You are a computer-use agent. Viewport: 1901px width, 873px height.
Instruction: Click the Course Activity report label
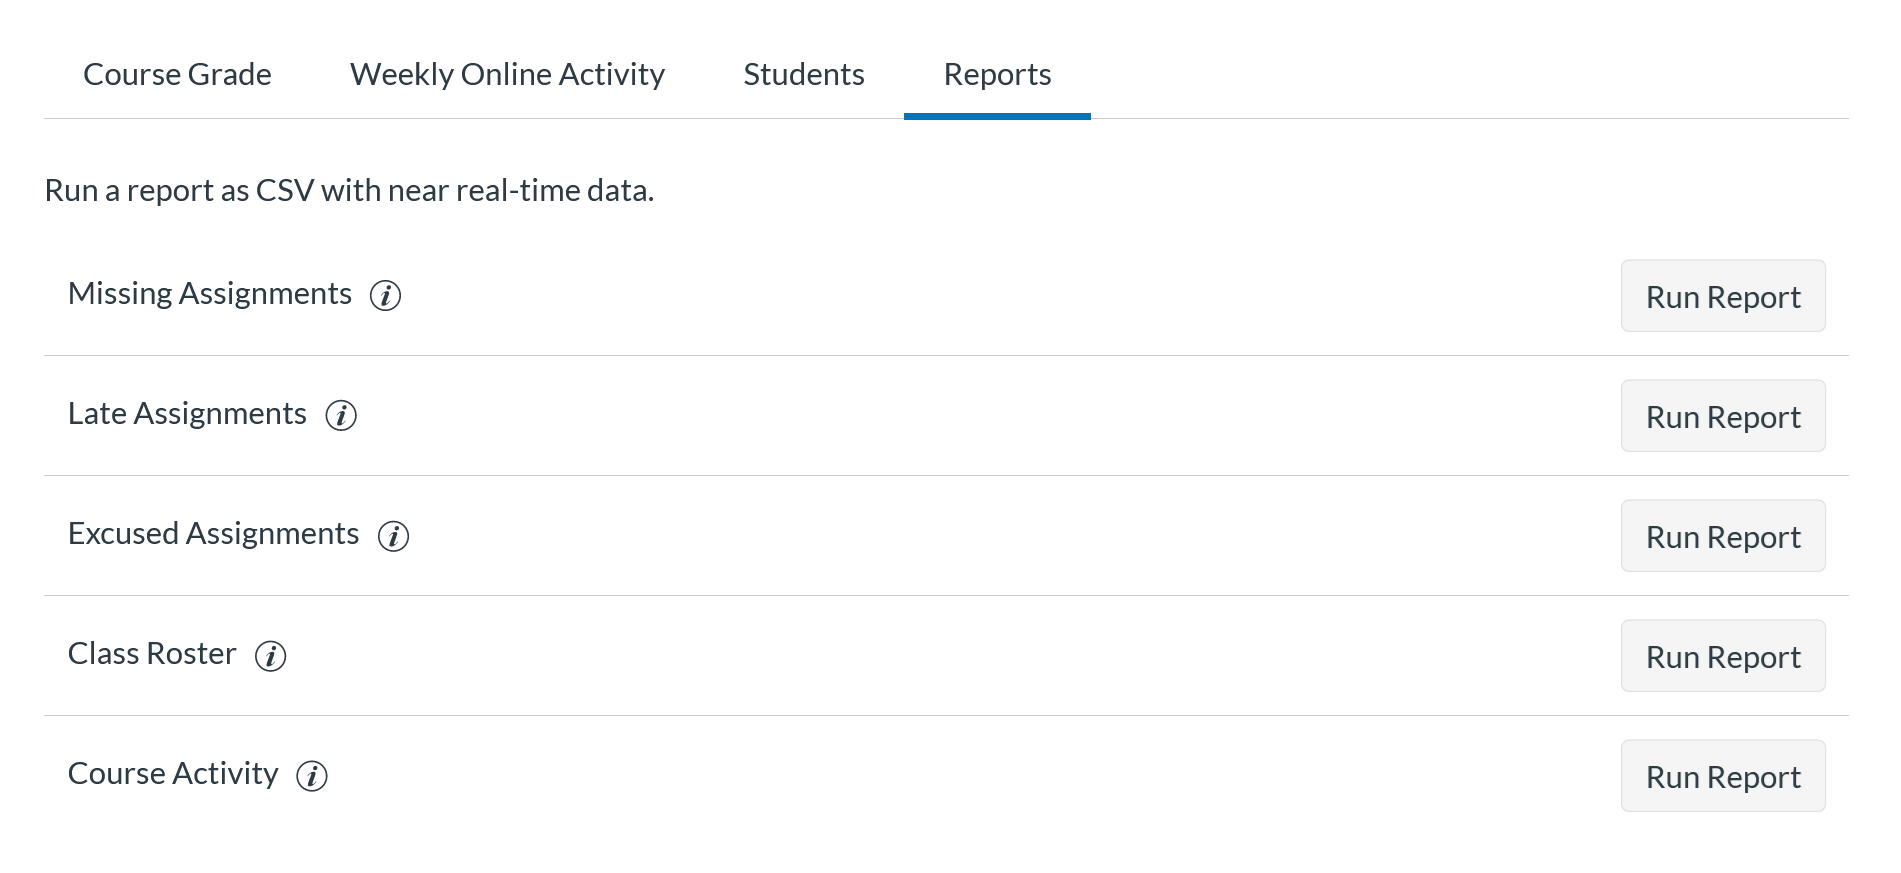tap(173, 774)
